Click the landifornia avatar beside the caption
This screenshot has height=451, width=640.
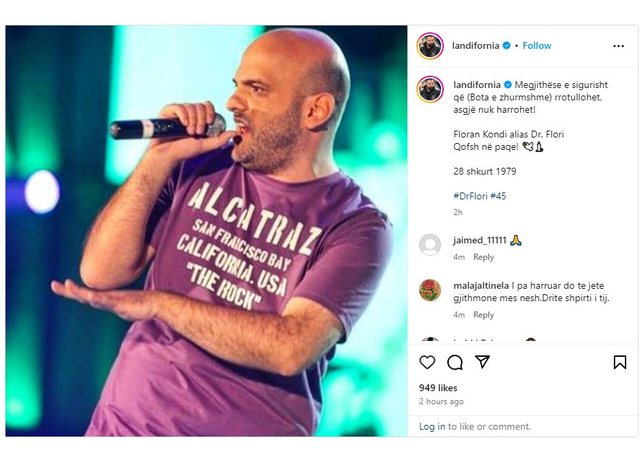430,88
